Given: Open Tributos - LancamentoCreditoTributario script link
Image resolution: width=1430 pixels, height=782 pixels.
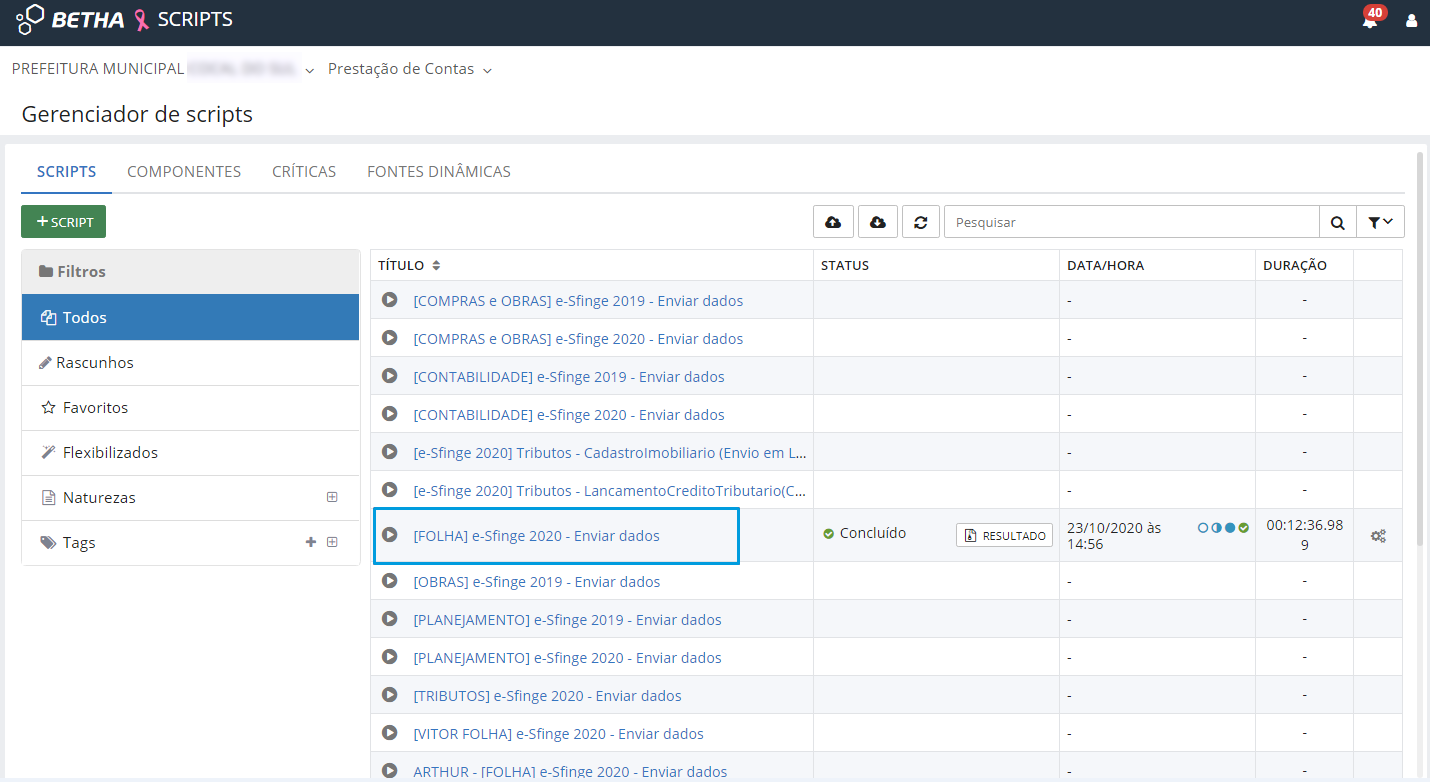Looking at the screenshot, I should [610, 490].
